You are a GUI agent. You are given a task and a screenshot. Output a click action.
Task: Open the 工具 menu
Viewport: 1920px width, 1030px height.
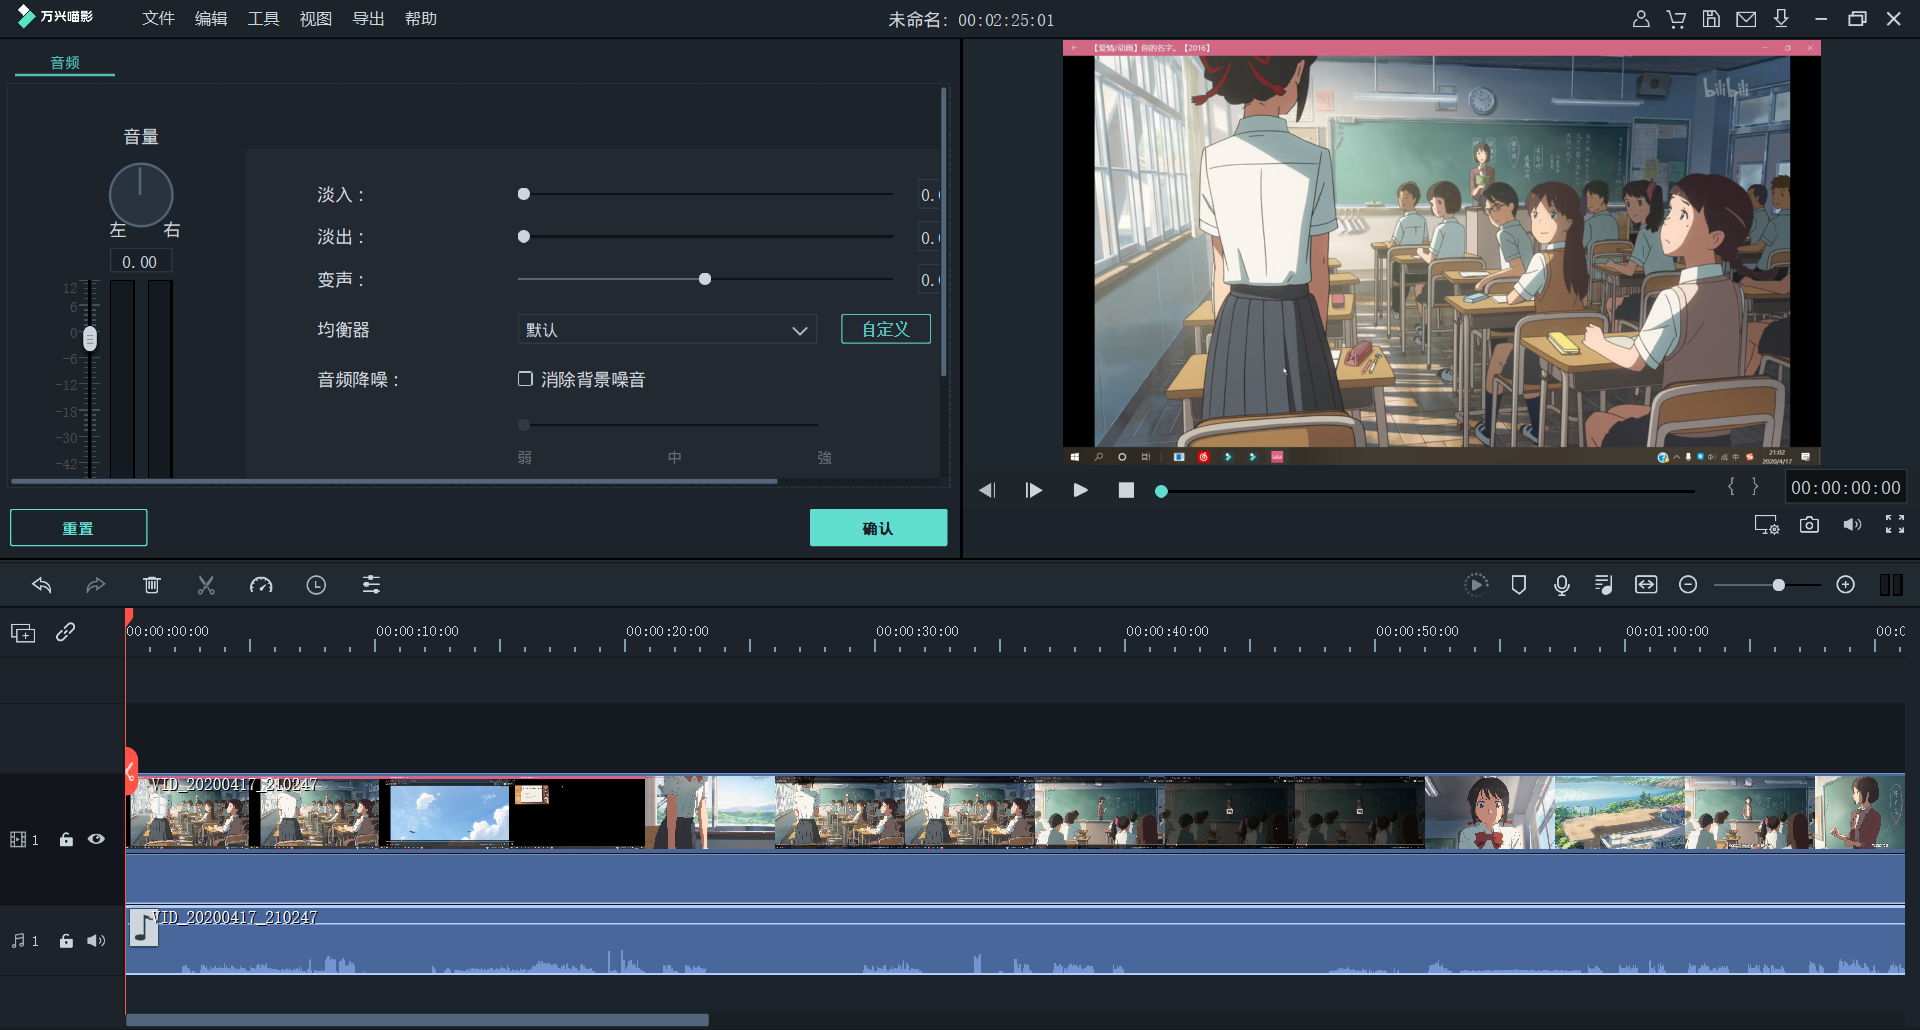[x=263, y=19]
